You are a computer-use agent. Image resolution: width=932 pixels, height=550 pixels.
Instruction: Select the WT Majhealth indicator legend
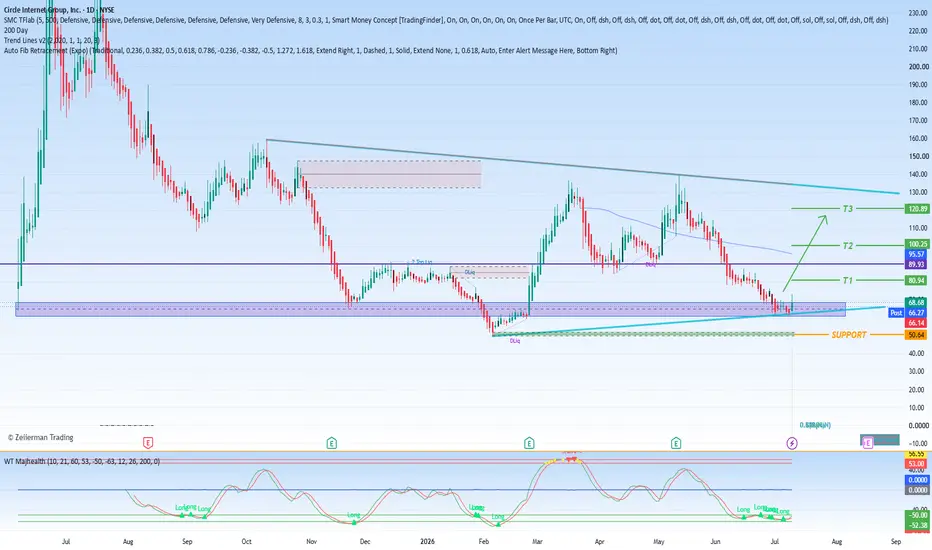click(x=82, y=461)
